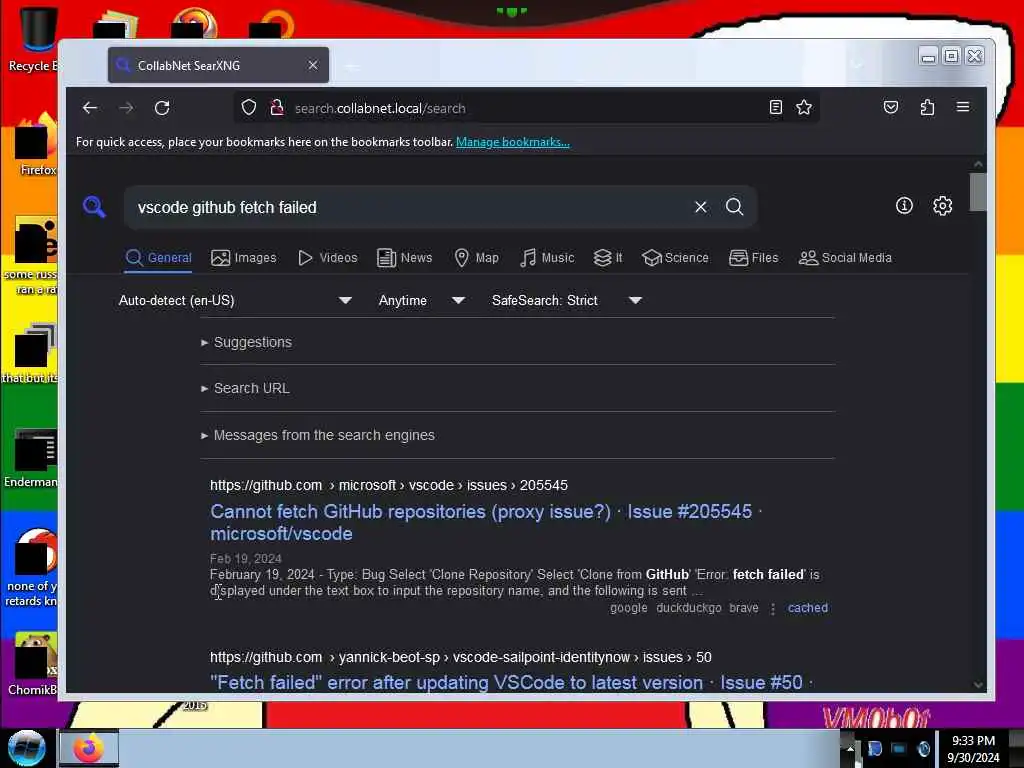This screenshot has height=768, width=1024.
Task: Open Cannot fetch GitHub repositories result
Action: click(x=486, y=522)
